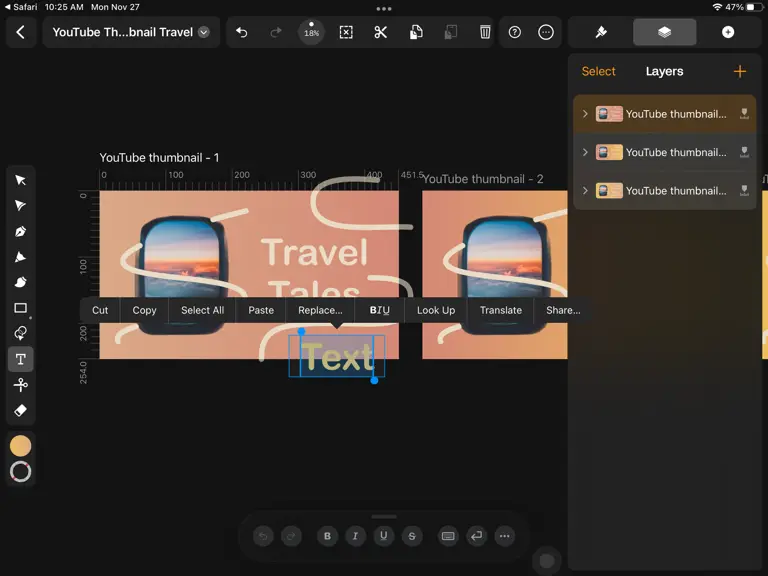Screen dimensions: 768x576
Task: Choose Look Up in the context menu
Action: [435, 310]
